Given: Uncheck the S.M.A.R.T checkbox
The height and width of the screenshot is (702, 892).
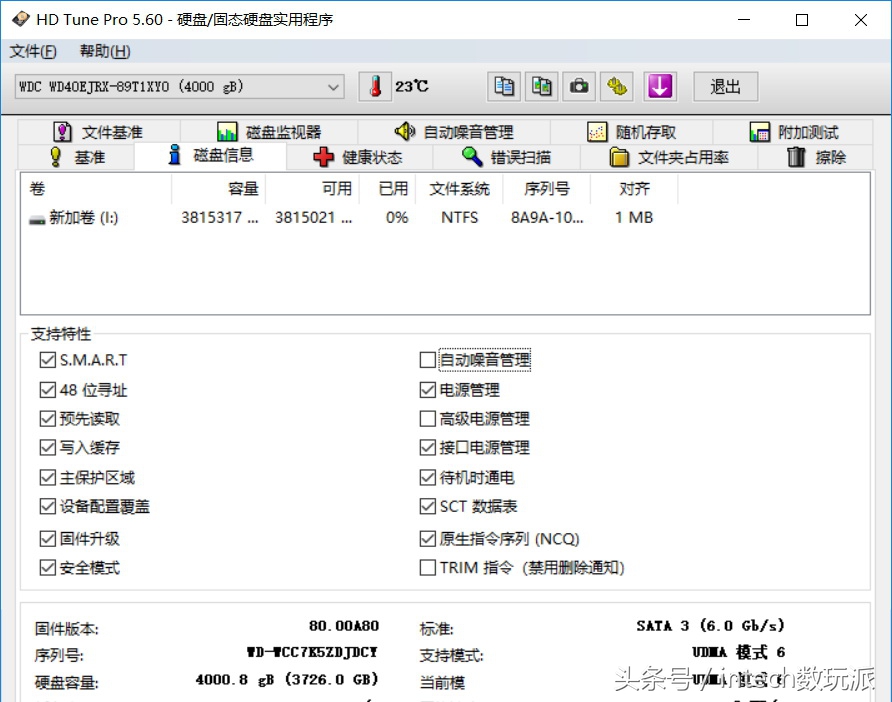Looking at the screenshot, I should (47, 360).
